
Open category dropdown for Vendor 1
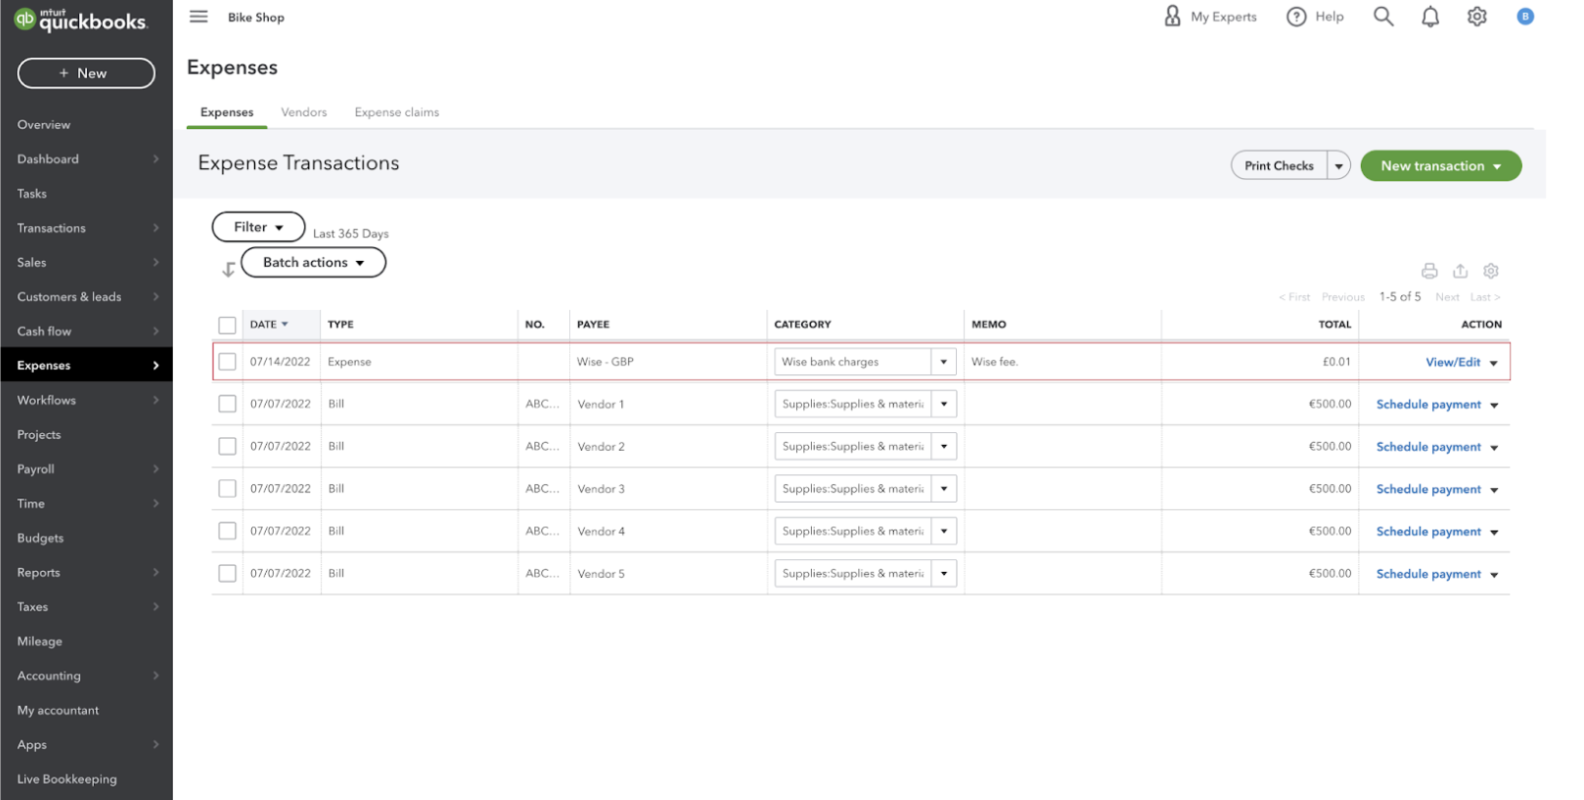point(943,404)
